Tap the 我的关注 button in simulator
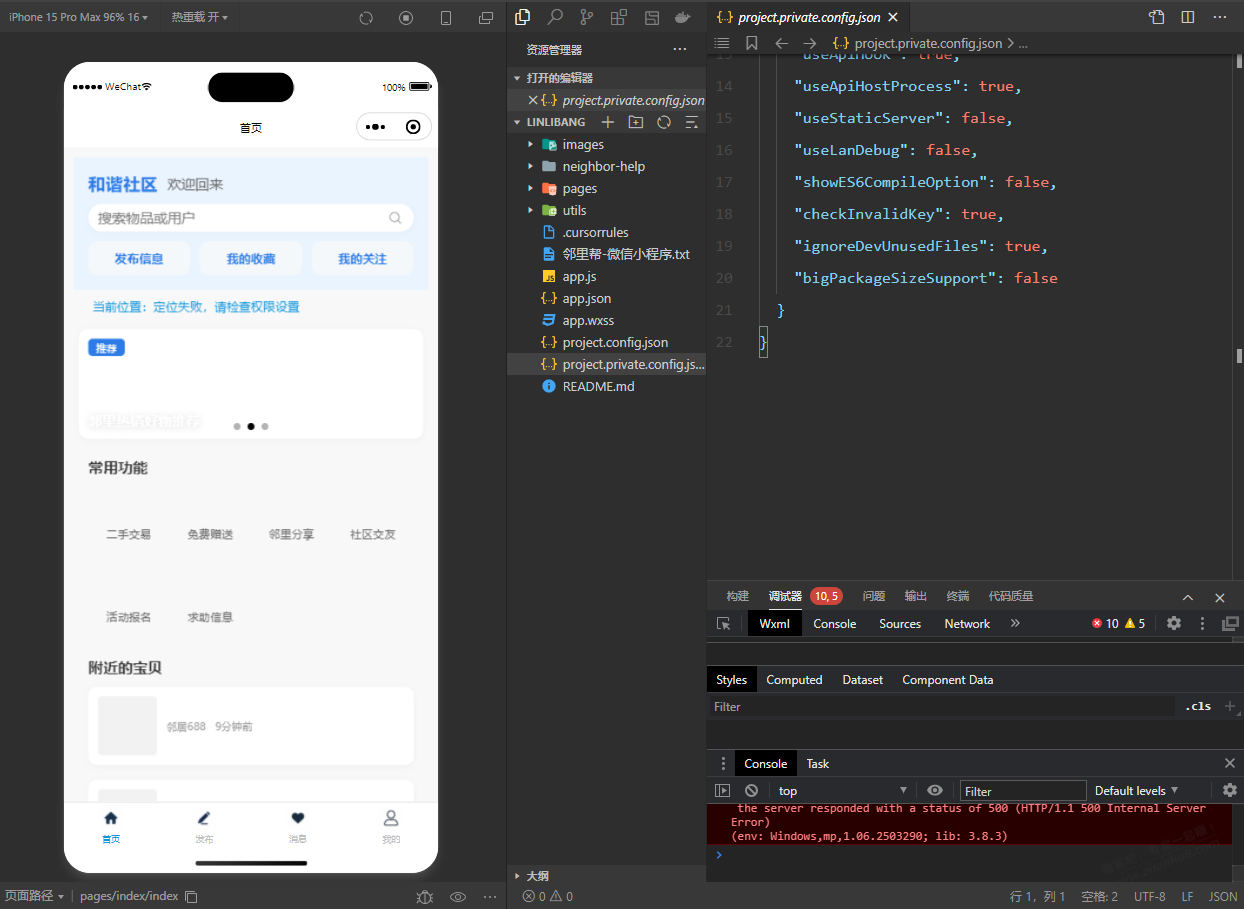This screenshot has width=1244, height=909. 362,258
